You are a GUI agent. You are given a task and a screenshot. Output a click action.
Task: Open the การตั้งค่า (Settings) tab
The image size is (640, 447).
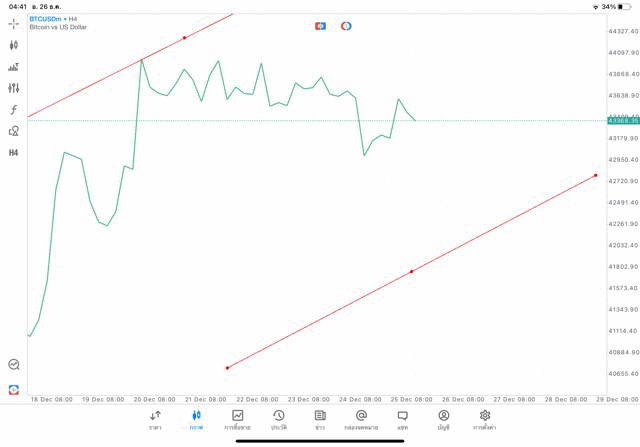click(x=485, y=419)
